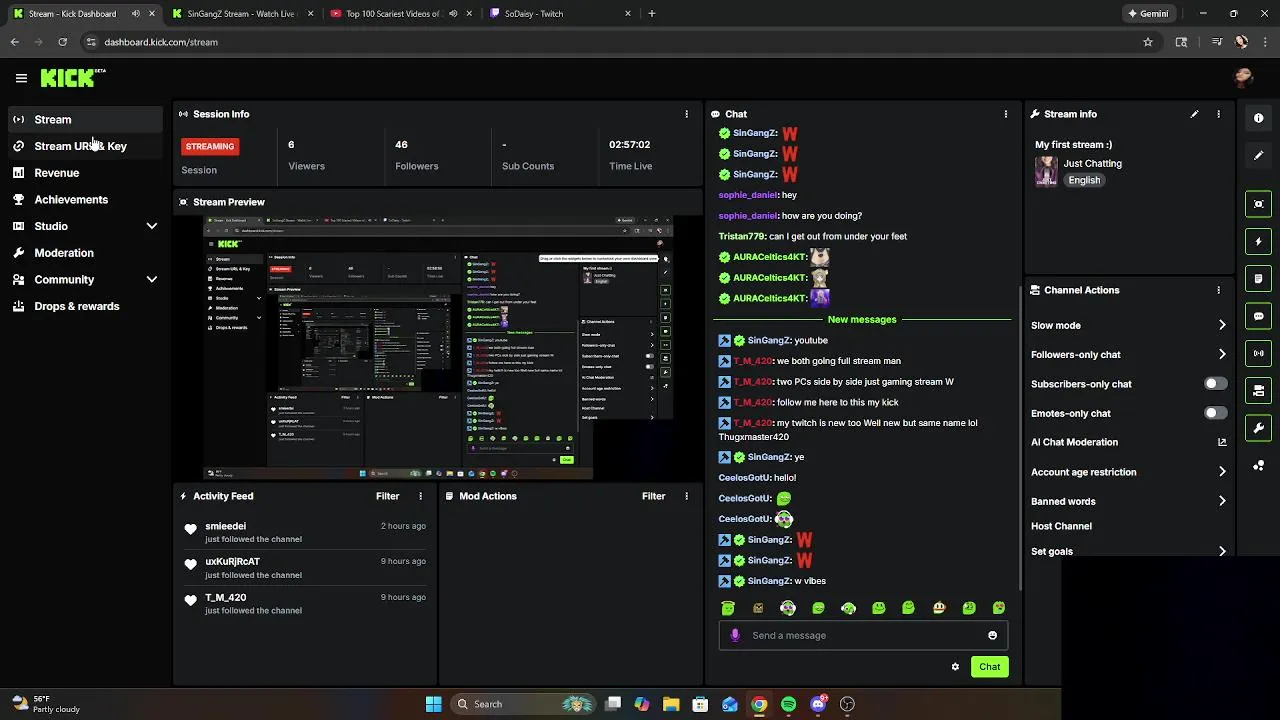Open the Stream info panel three-dot menu
1280x720 pixels.
click(x=1218, y=114)
